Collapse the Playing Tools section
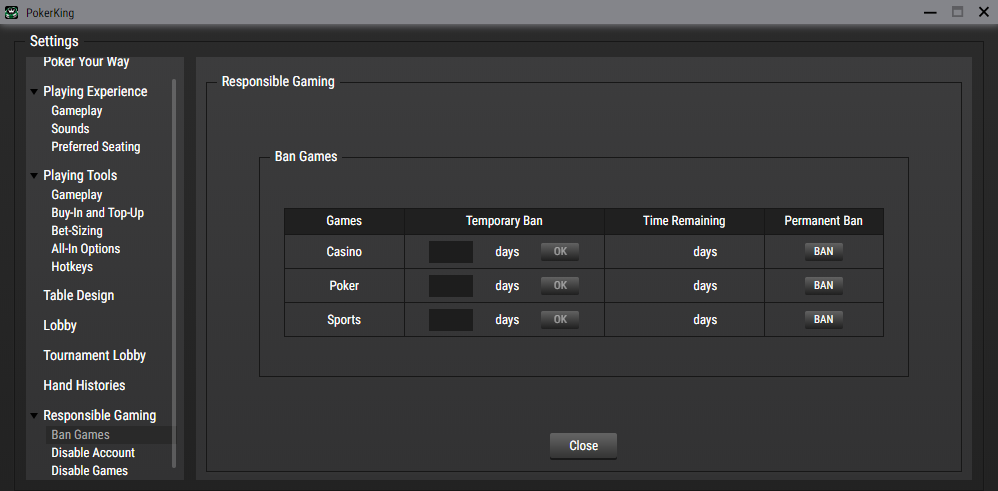This screenshot has width=998, height=491. [34, 176]
